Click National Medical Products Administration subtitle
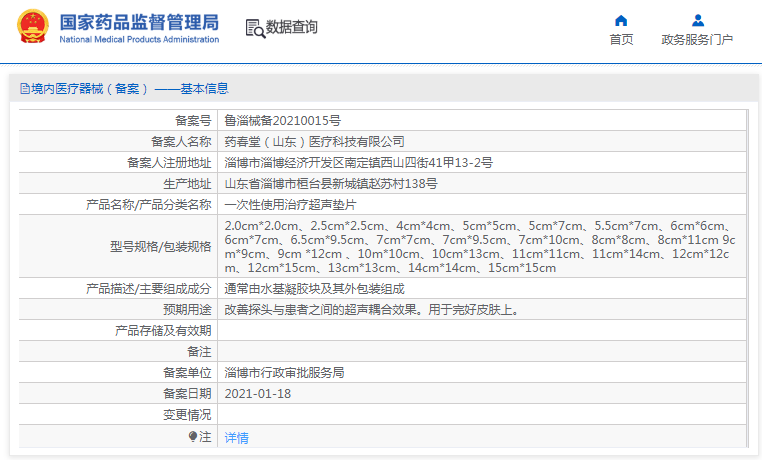762x460 pixels. 139,39
